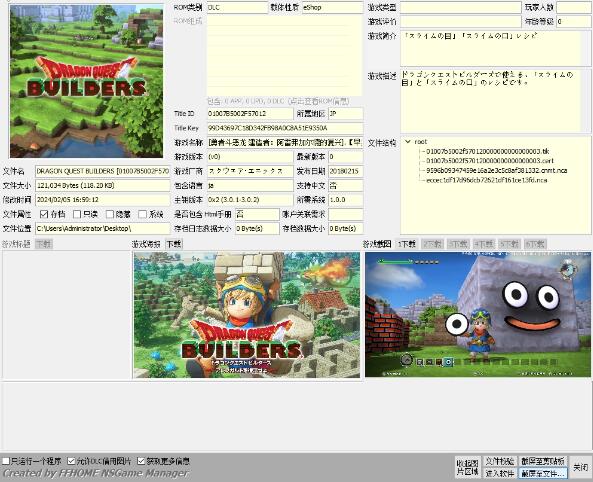Click the 截屏至文件... button
Screen dimensions: 593x482
[x=543, y=473]
